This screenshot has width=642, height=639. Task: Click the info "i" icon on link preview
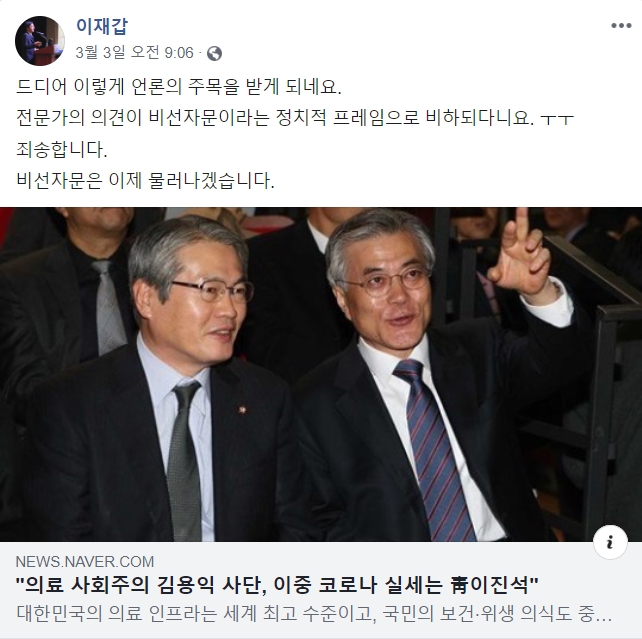[x=610, y=542]
